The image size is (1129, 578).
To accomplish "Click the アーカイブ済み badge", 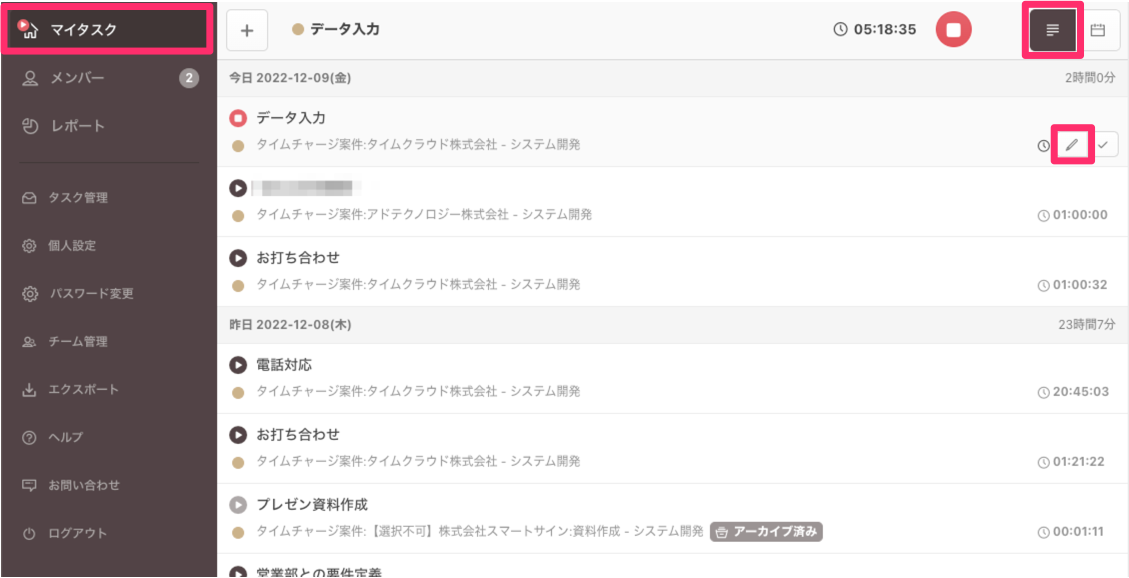I will pos(766,532).
